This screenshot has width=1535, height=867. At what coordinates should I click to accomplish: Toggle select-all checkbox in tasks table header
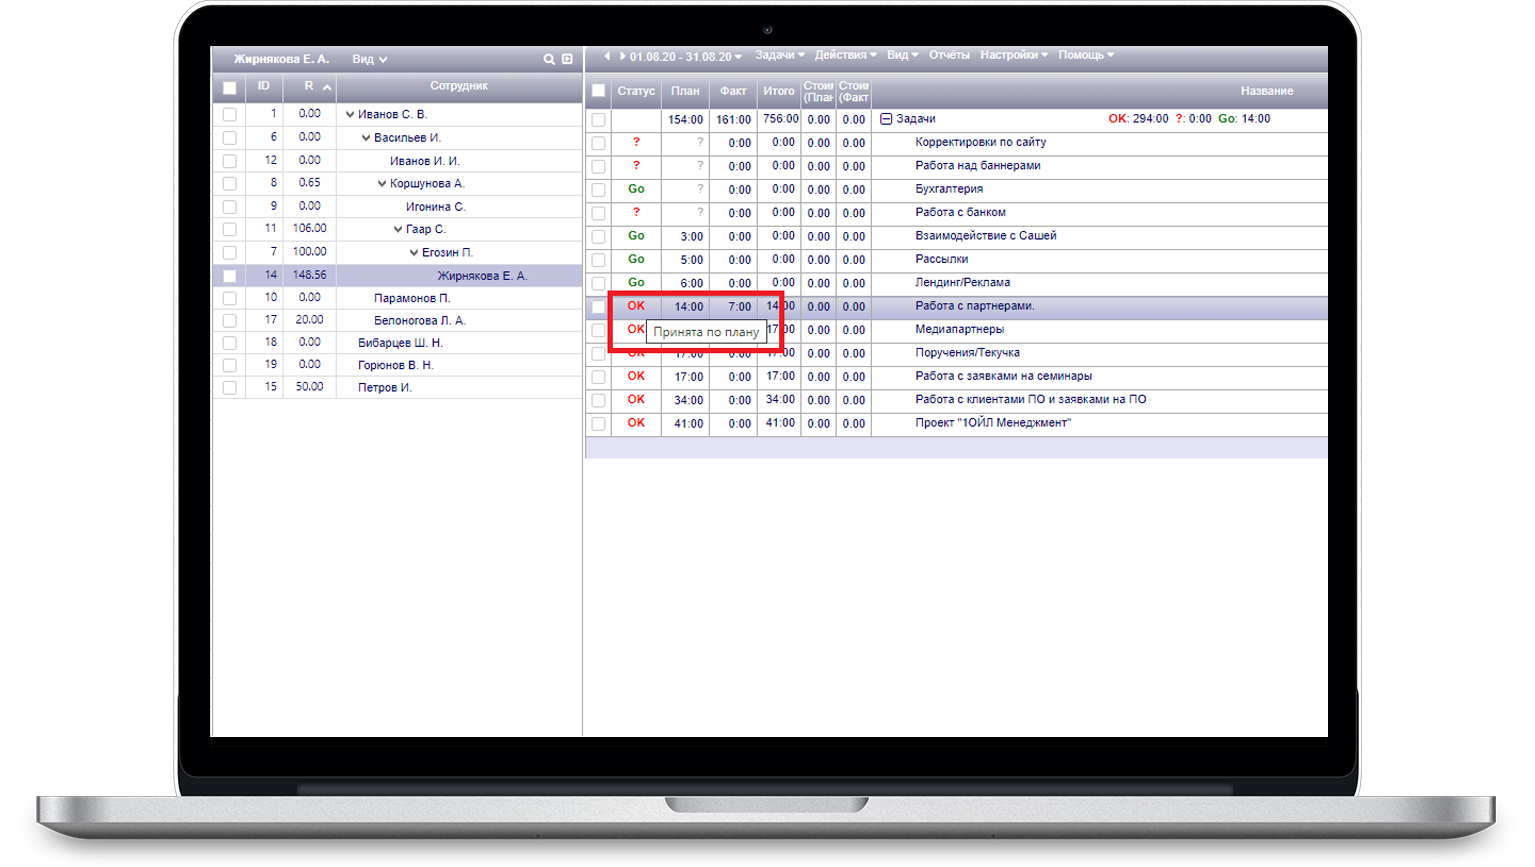point(598,91)
